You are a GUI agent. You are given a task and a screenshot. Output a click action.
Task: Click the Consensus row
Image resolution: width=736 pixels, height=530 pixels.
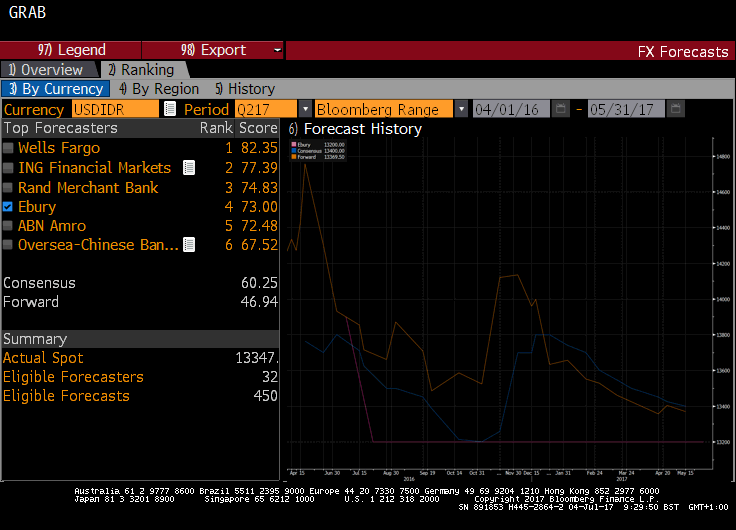point(140,283)
